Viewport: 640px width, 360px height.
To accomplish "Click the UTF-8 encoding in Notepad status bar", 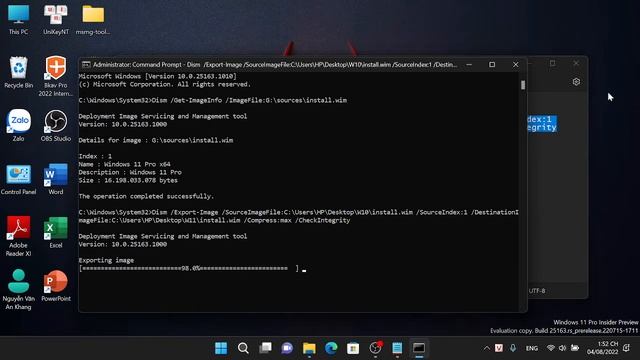I will point(537,291).
